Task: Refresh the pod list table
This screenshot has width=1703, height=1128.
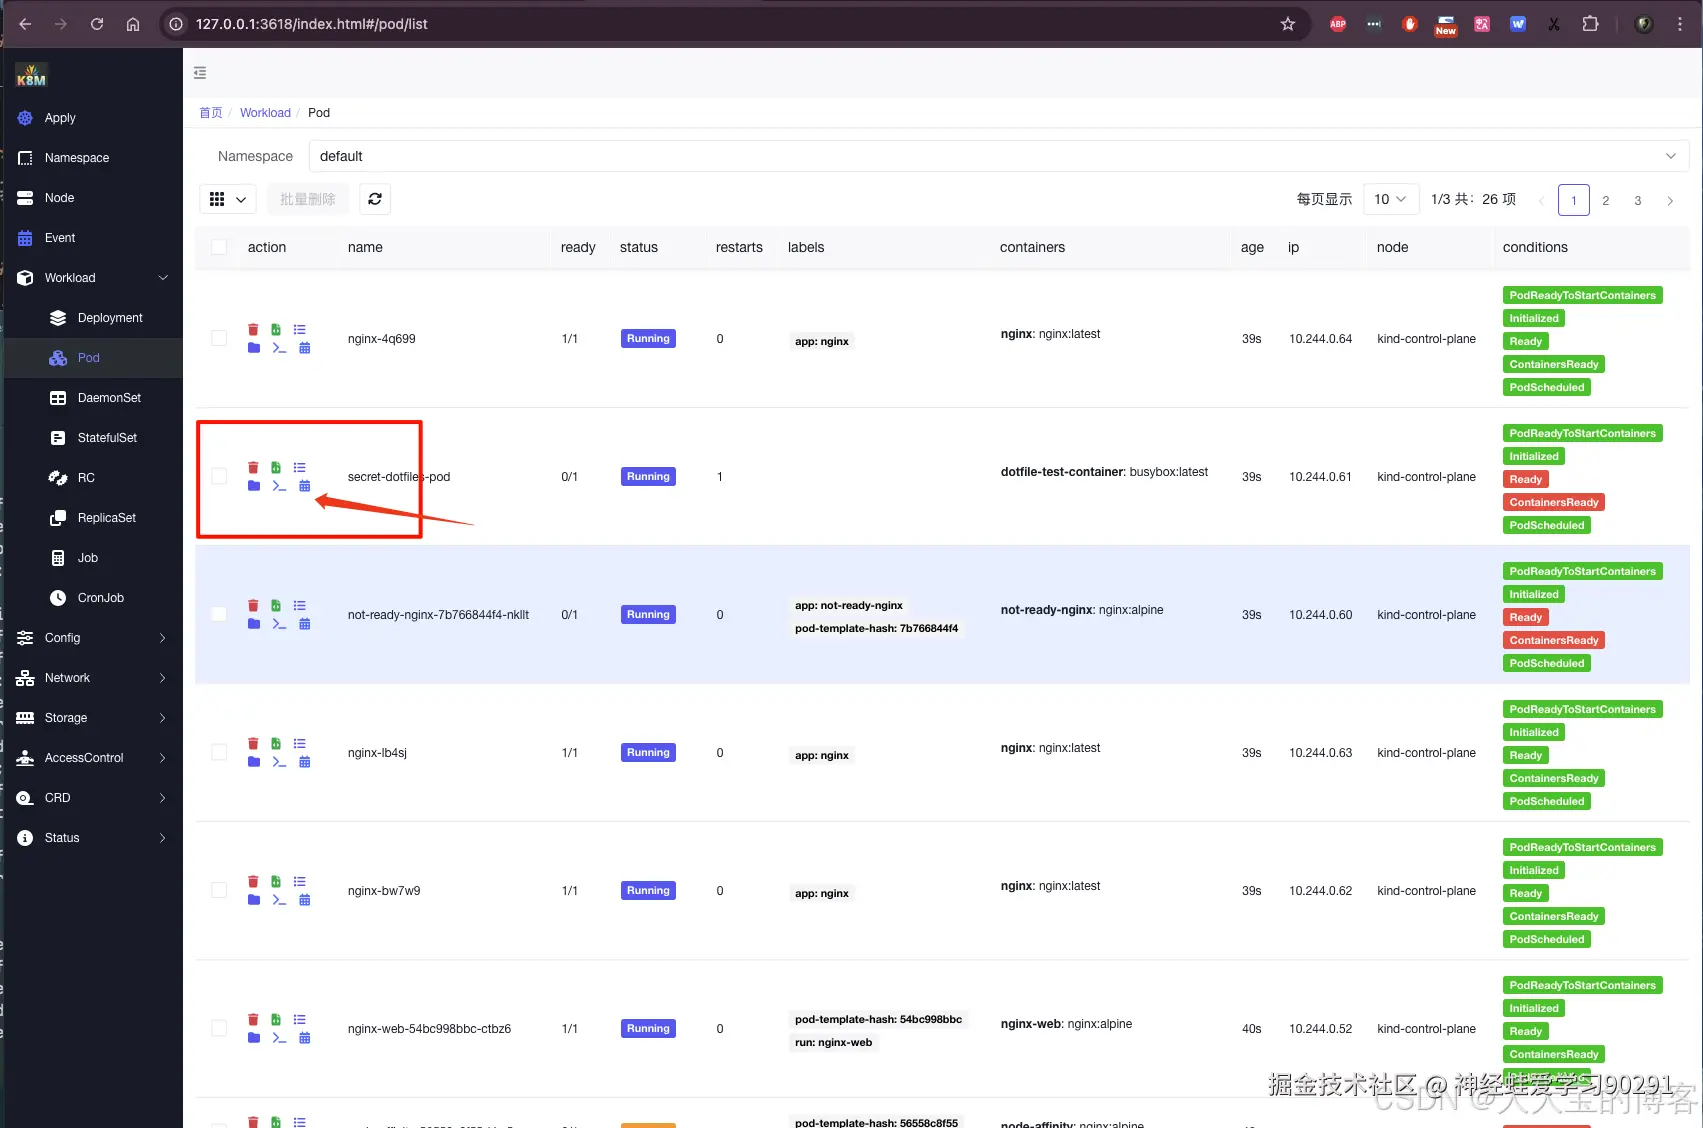Action: click(375, 199)
